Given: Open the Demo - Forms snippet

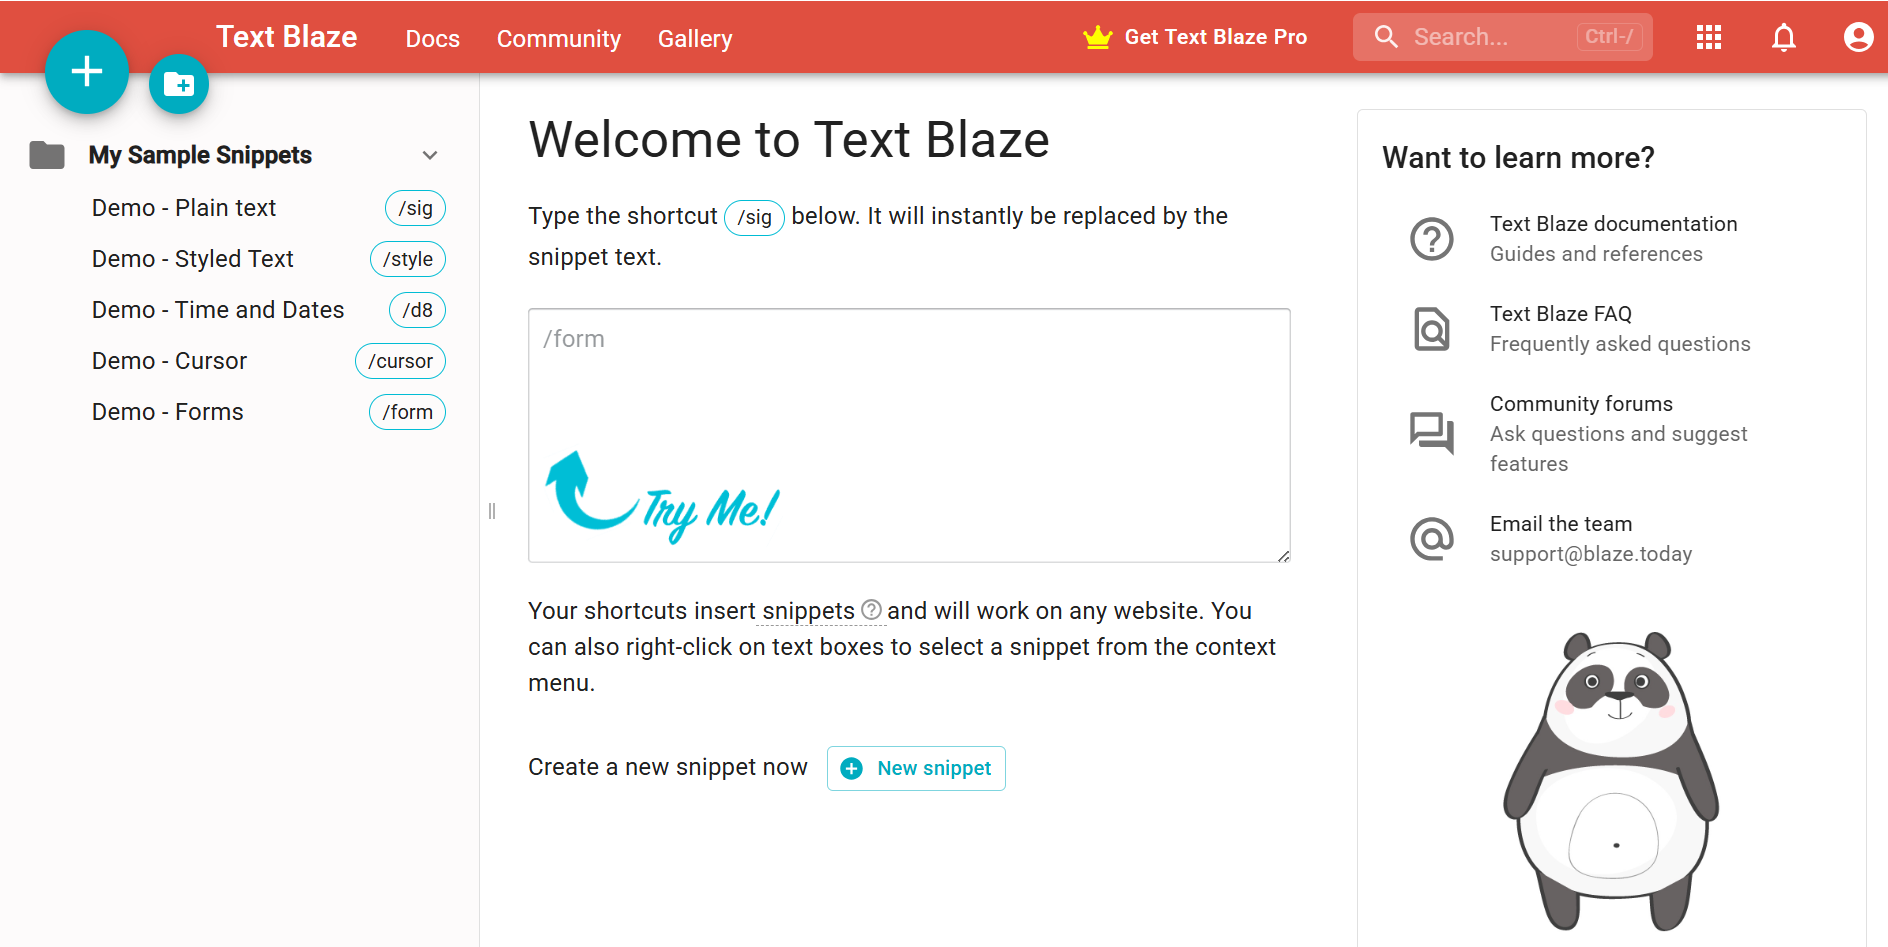Looking at the screenshot, I should coord(168,412).
